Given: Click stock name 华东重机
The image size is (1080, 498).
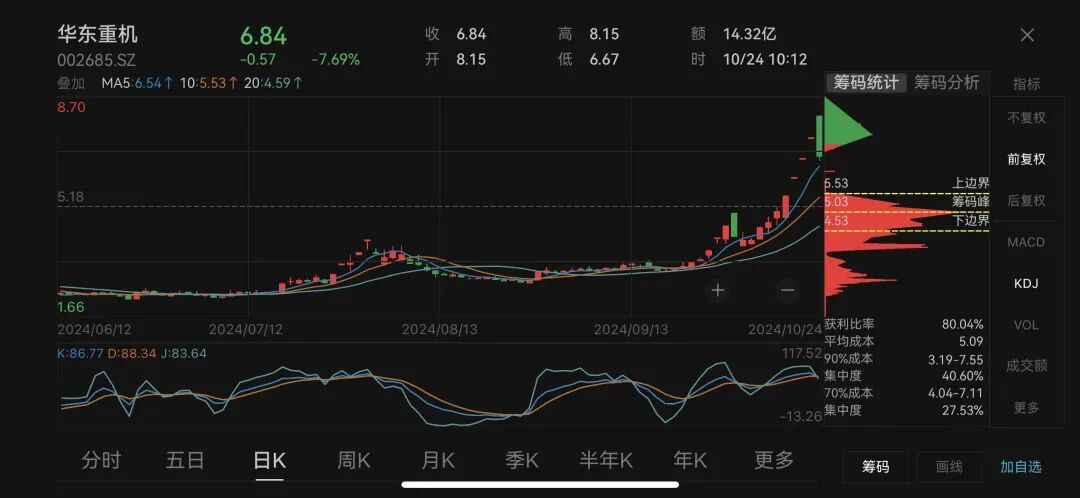Looking at the screenshot, I should pos(97,34).
